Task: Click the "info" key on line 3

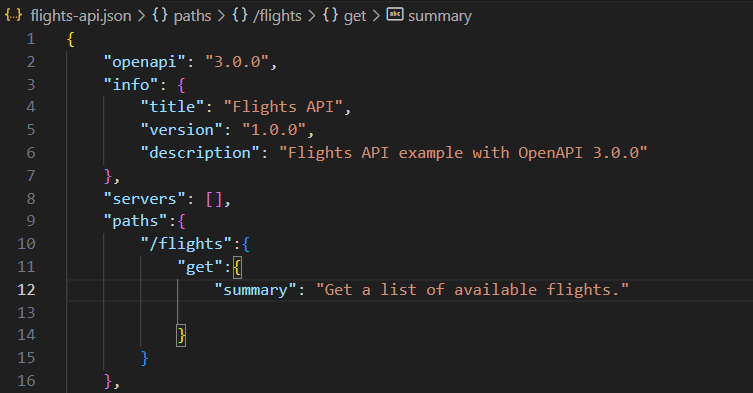Action: coord(131,85)
